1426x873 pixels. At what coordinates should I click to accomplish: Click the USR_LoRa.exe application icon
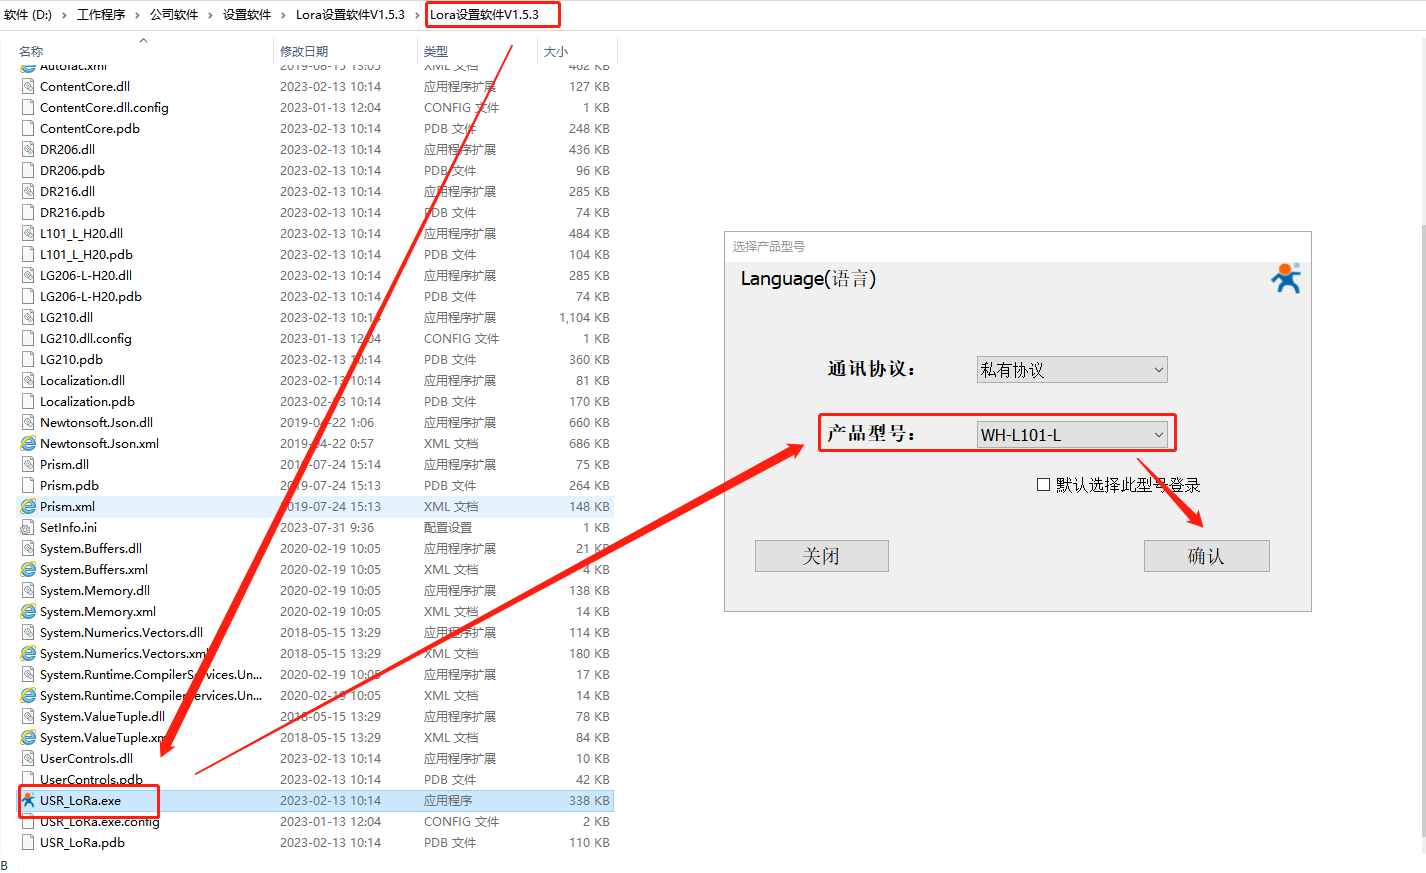pos(28,800)
